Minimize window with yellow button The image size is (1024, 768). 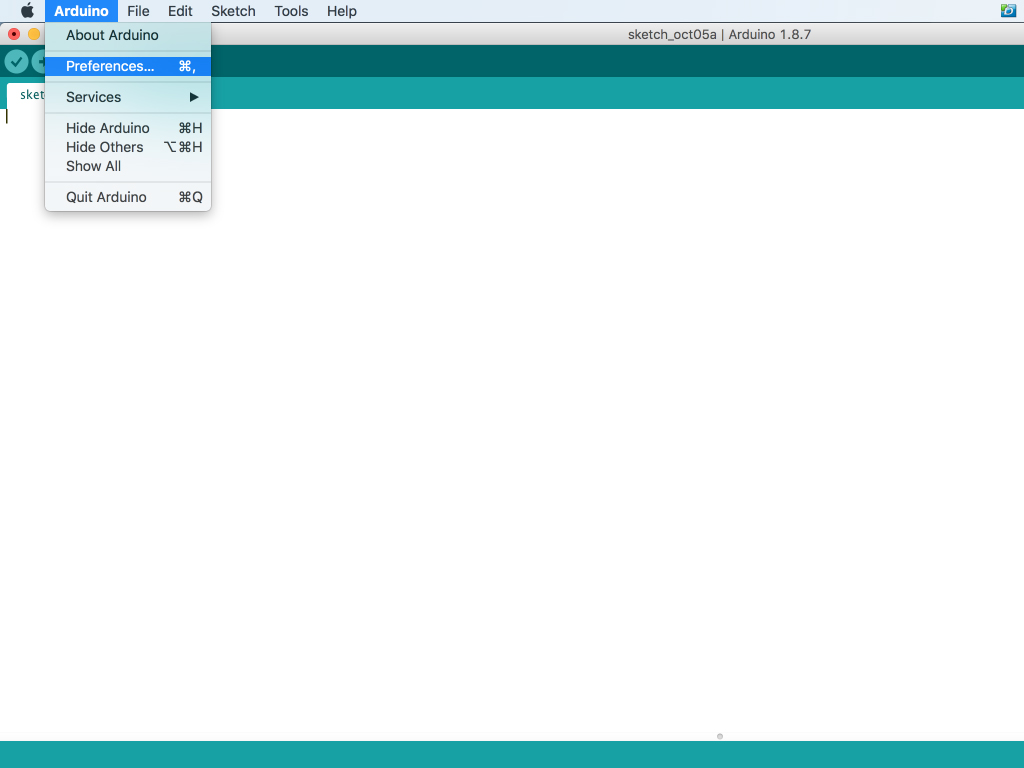coord(34,34)
